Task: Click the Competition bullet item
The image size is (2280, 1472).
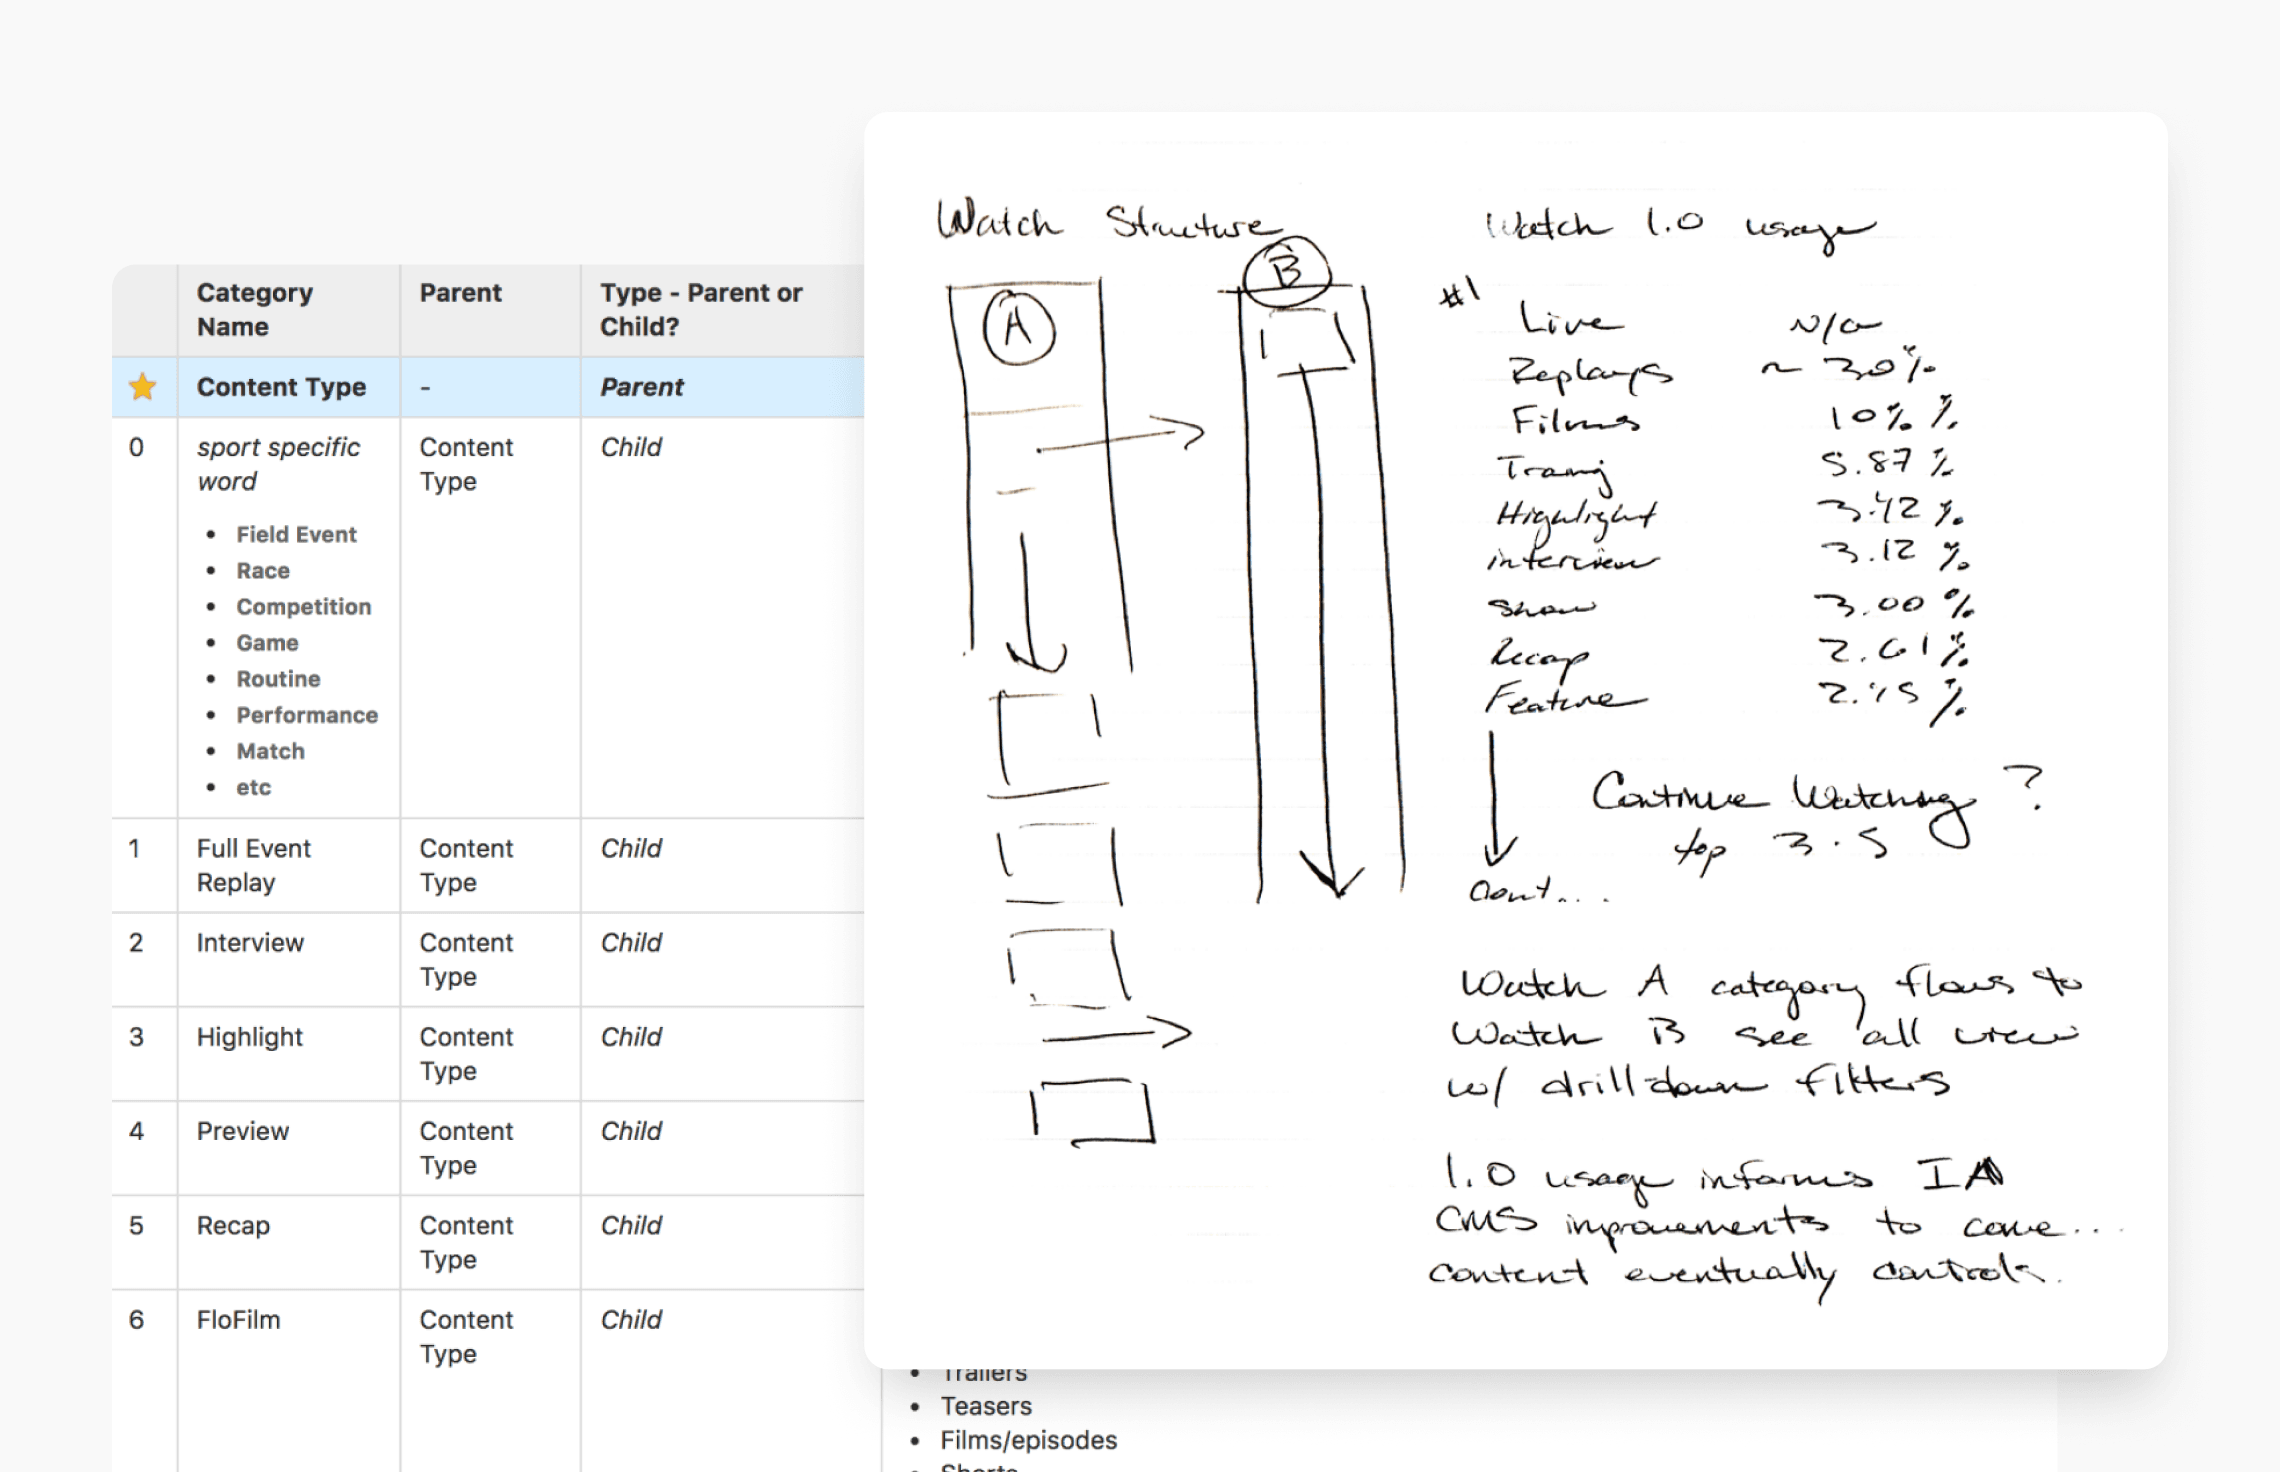Action: coord(303,607)
